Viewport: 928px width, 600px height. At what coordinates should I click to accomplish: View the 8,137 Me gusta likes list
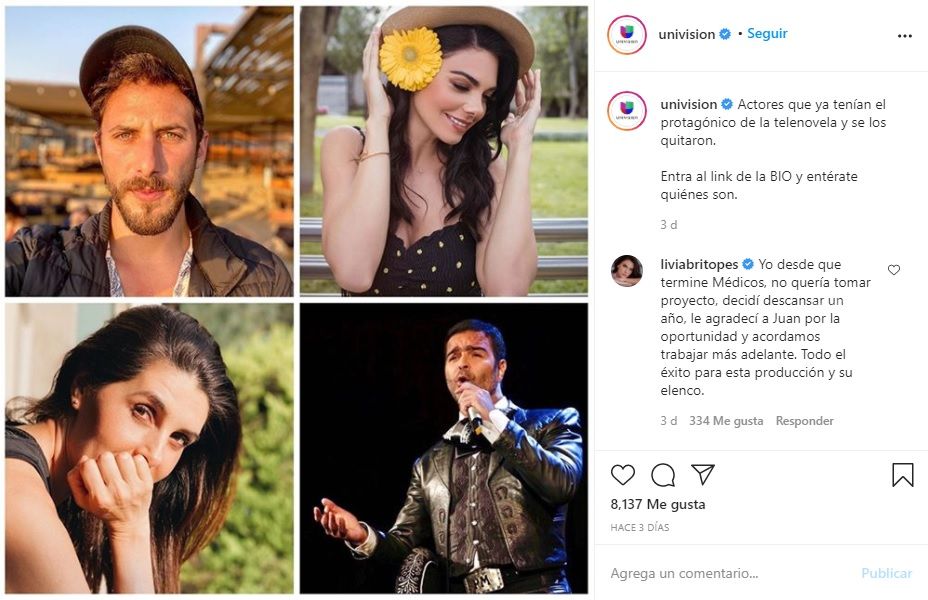coord(658,504)
